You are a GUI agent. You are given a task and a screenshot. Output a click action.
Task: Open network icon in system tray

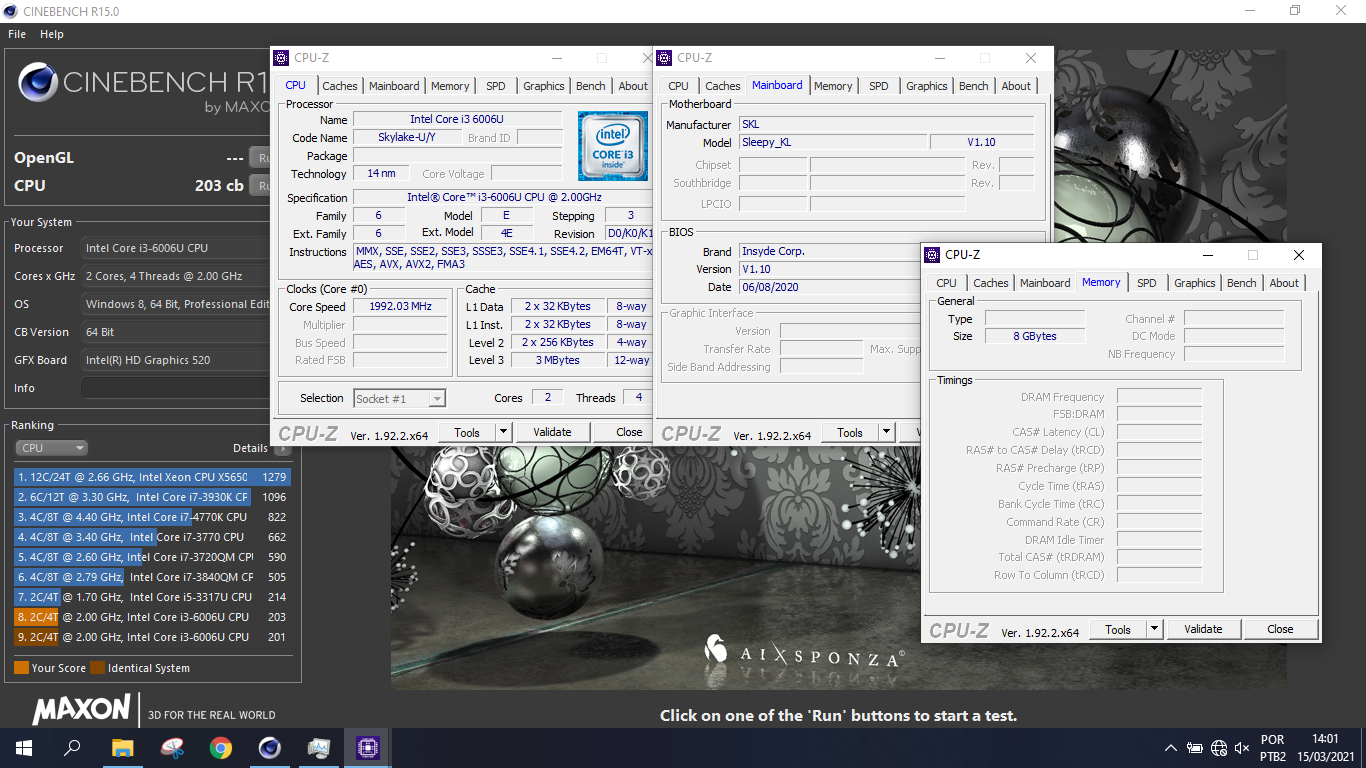tap(1218, 748)
